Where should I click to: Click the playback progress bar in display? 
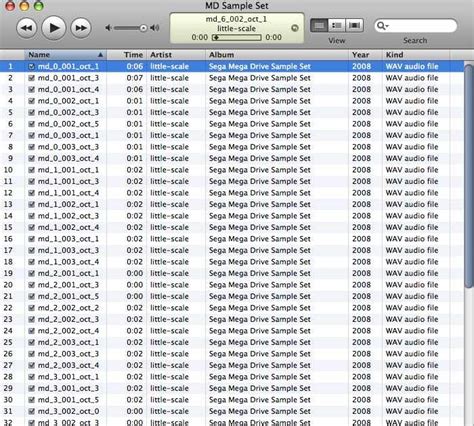[237, 38]
